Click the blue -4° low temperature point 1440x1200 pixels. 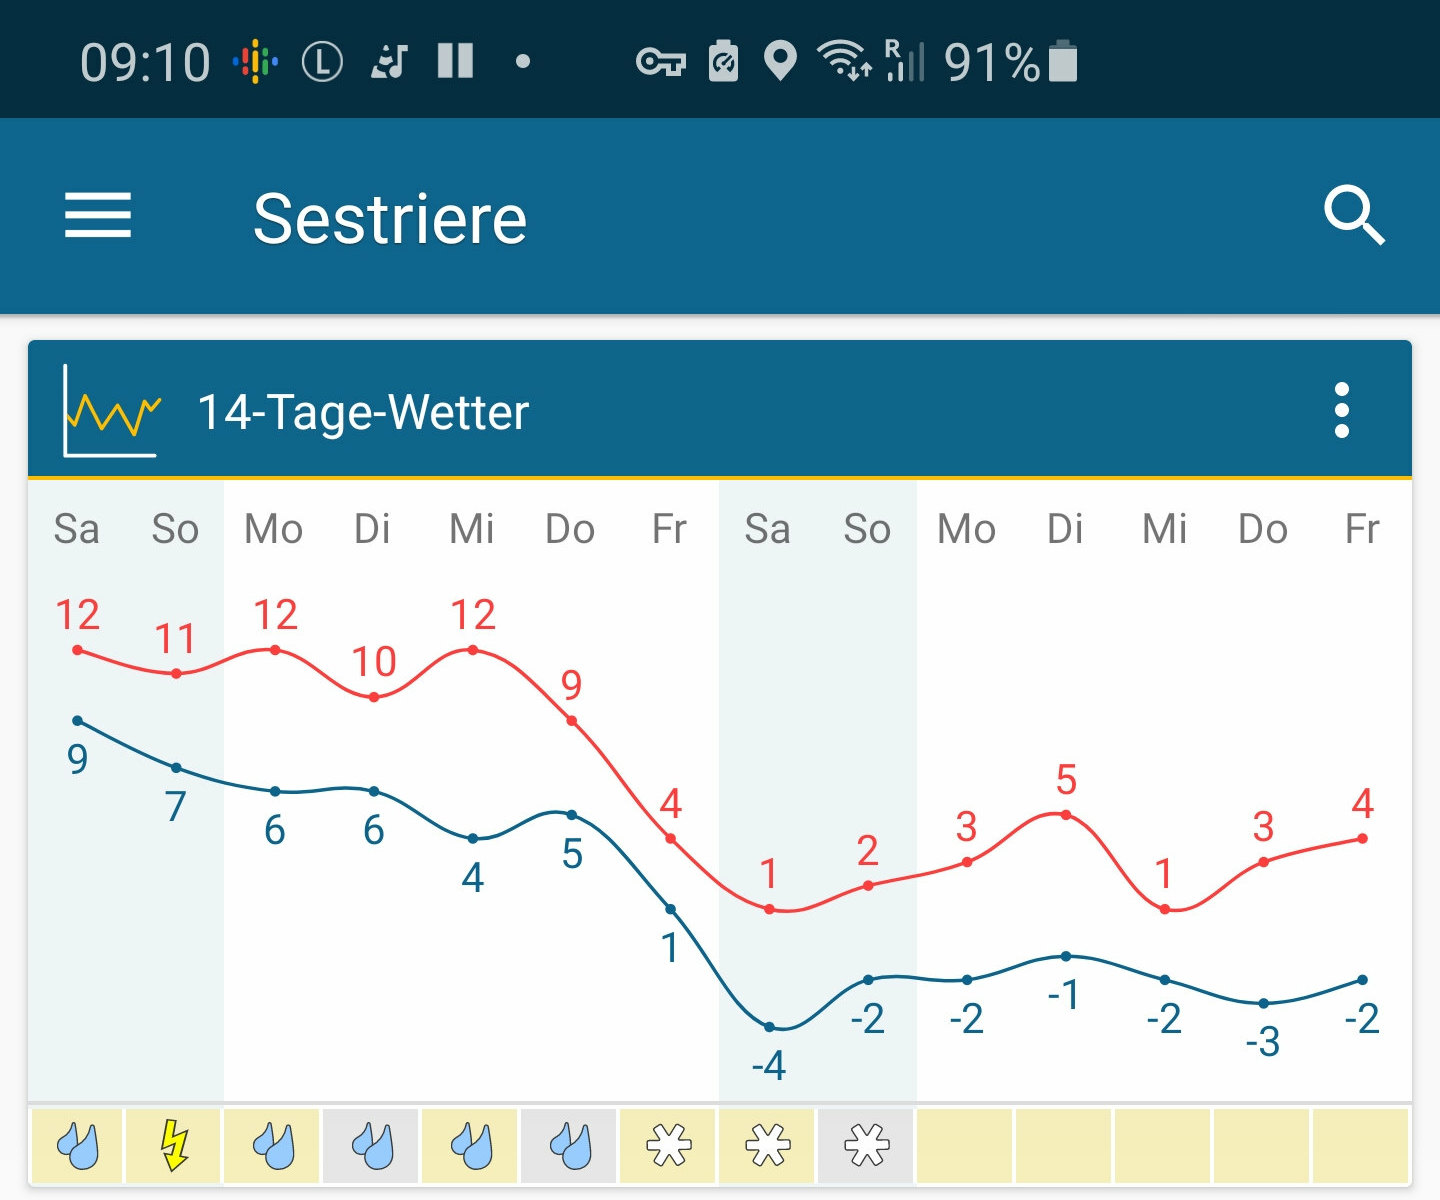(x=769, y=1027)
